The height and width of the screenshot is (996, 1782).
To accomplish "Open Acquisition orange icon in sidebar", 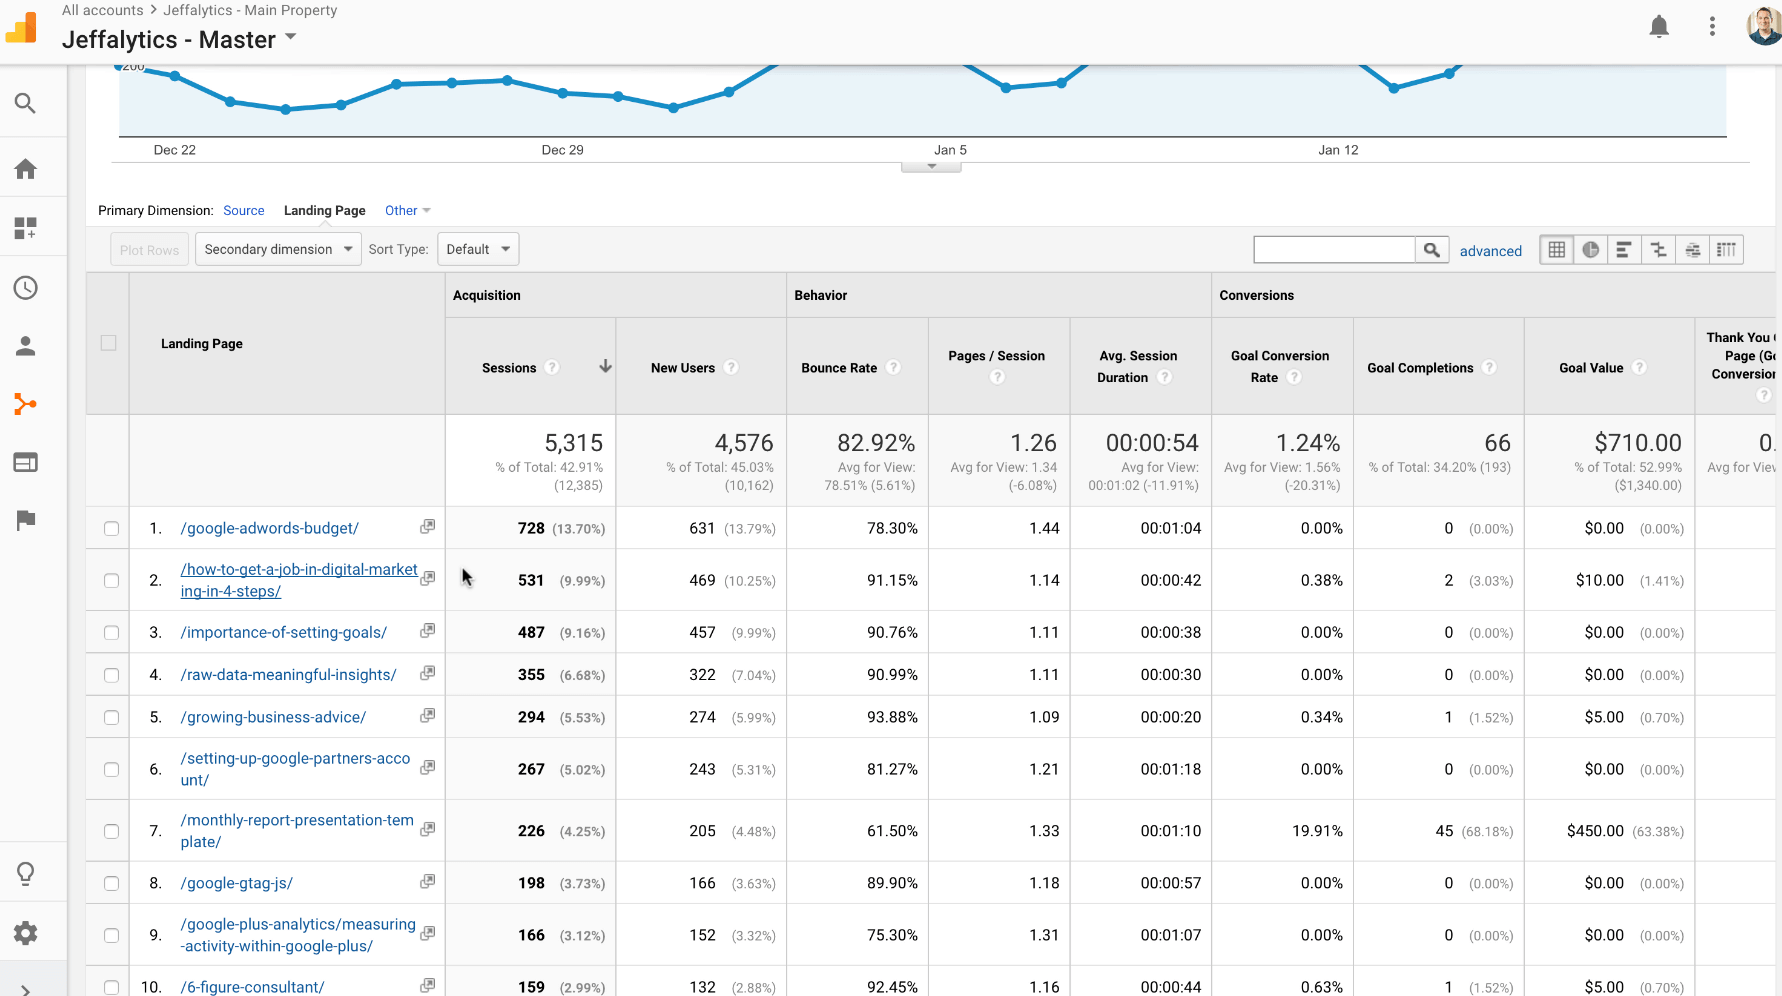I will [25, 404].
